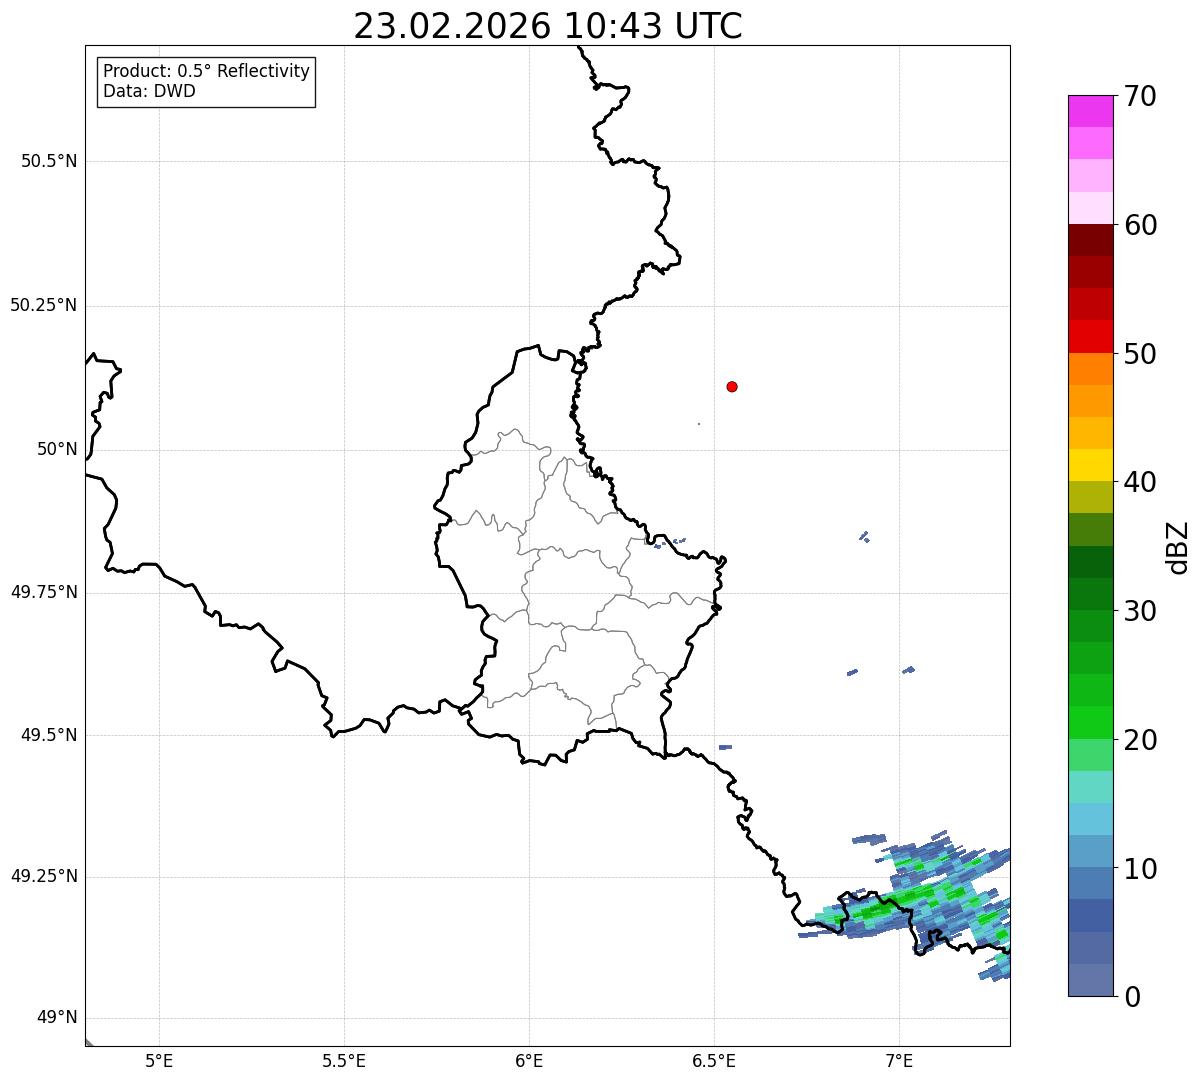Click the longitude label "5°E"
The image size is (1202, 1081).
159,1061
